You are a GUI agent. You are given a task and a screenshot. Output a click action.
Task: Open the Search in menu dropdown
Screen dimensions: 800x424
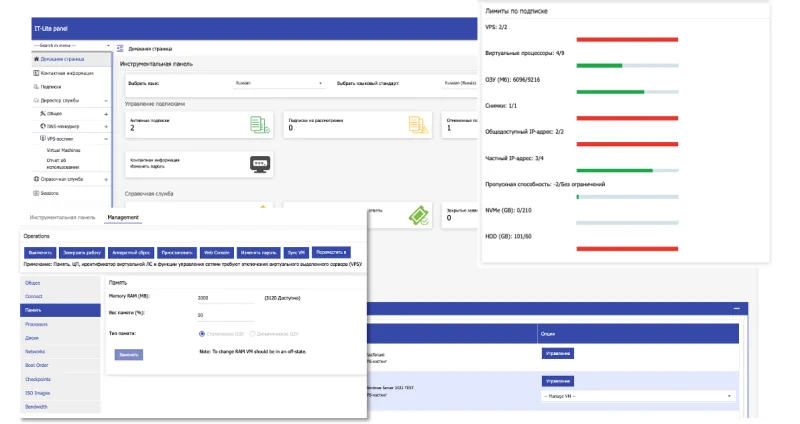(x=71, y=45)
